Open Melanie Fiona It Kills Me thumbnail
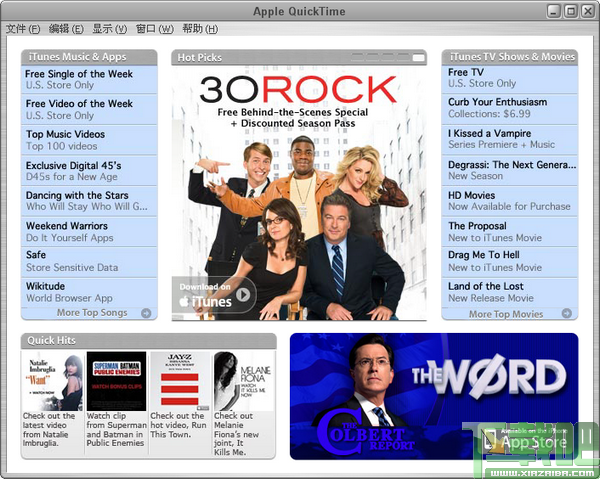This screenshot has height=479, width=600. 243,381
